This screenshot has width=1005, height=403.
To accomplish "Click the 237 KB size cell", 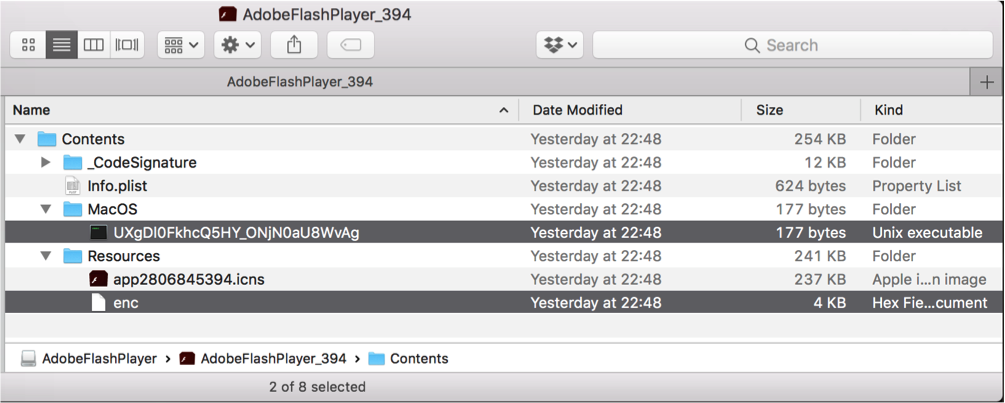I will 820,279.
